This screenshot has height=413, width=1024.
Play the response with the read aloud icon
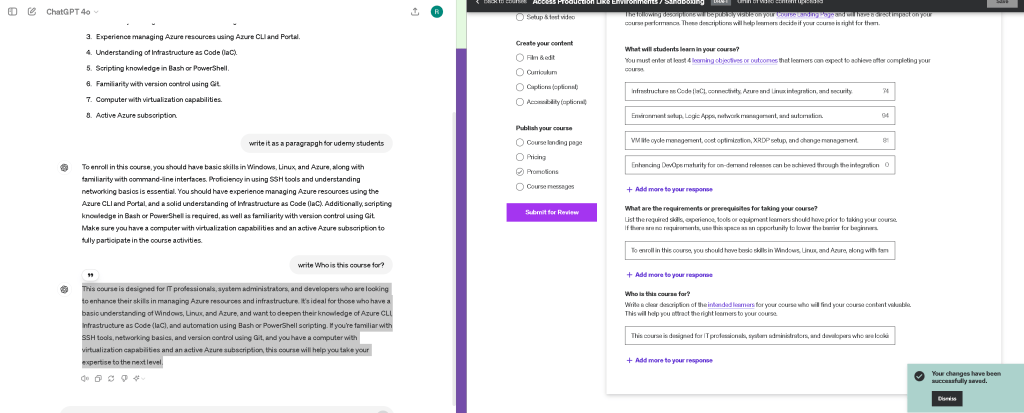tap(85, 378)
